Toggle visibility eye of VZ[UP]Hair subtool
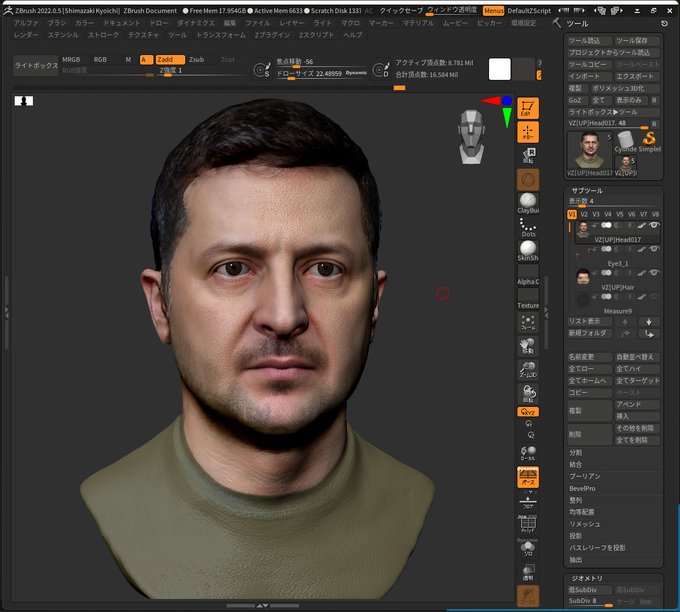 point(655,273)
